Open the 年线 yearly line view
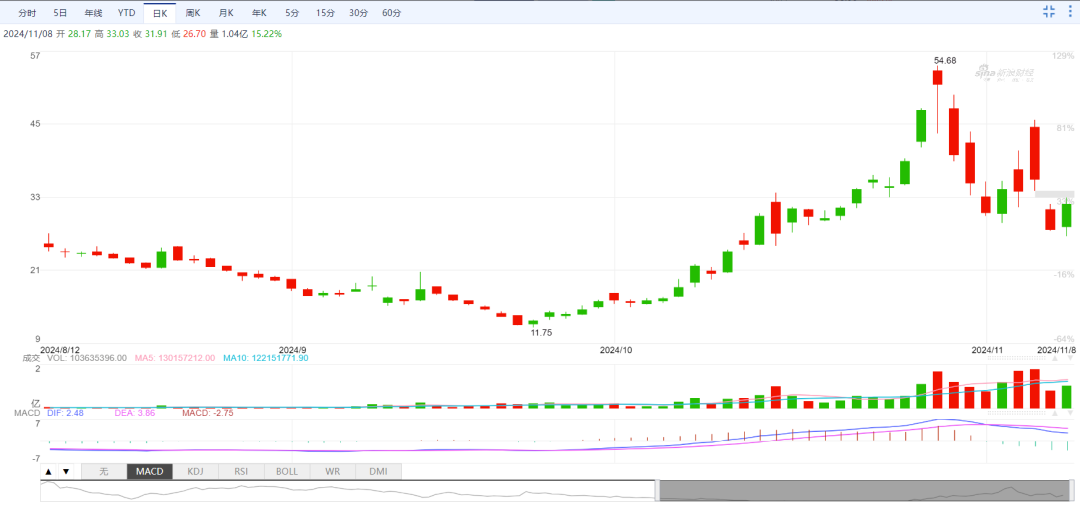This screenshot has width=1080, height=521. (x=93, y=13)
